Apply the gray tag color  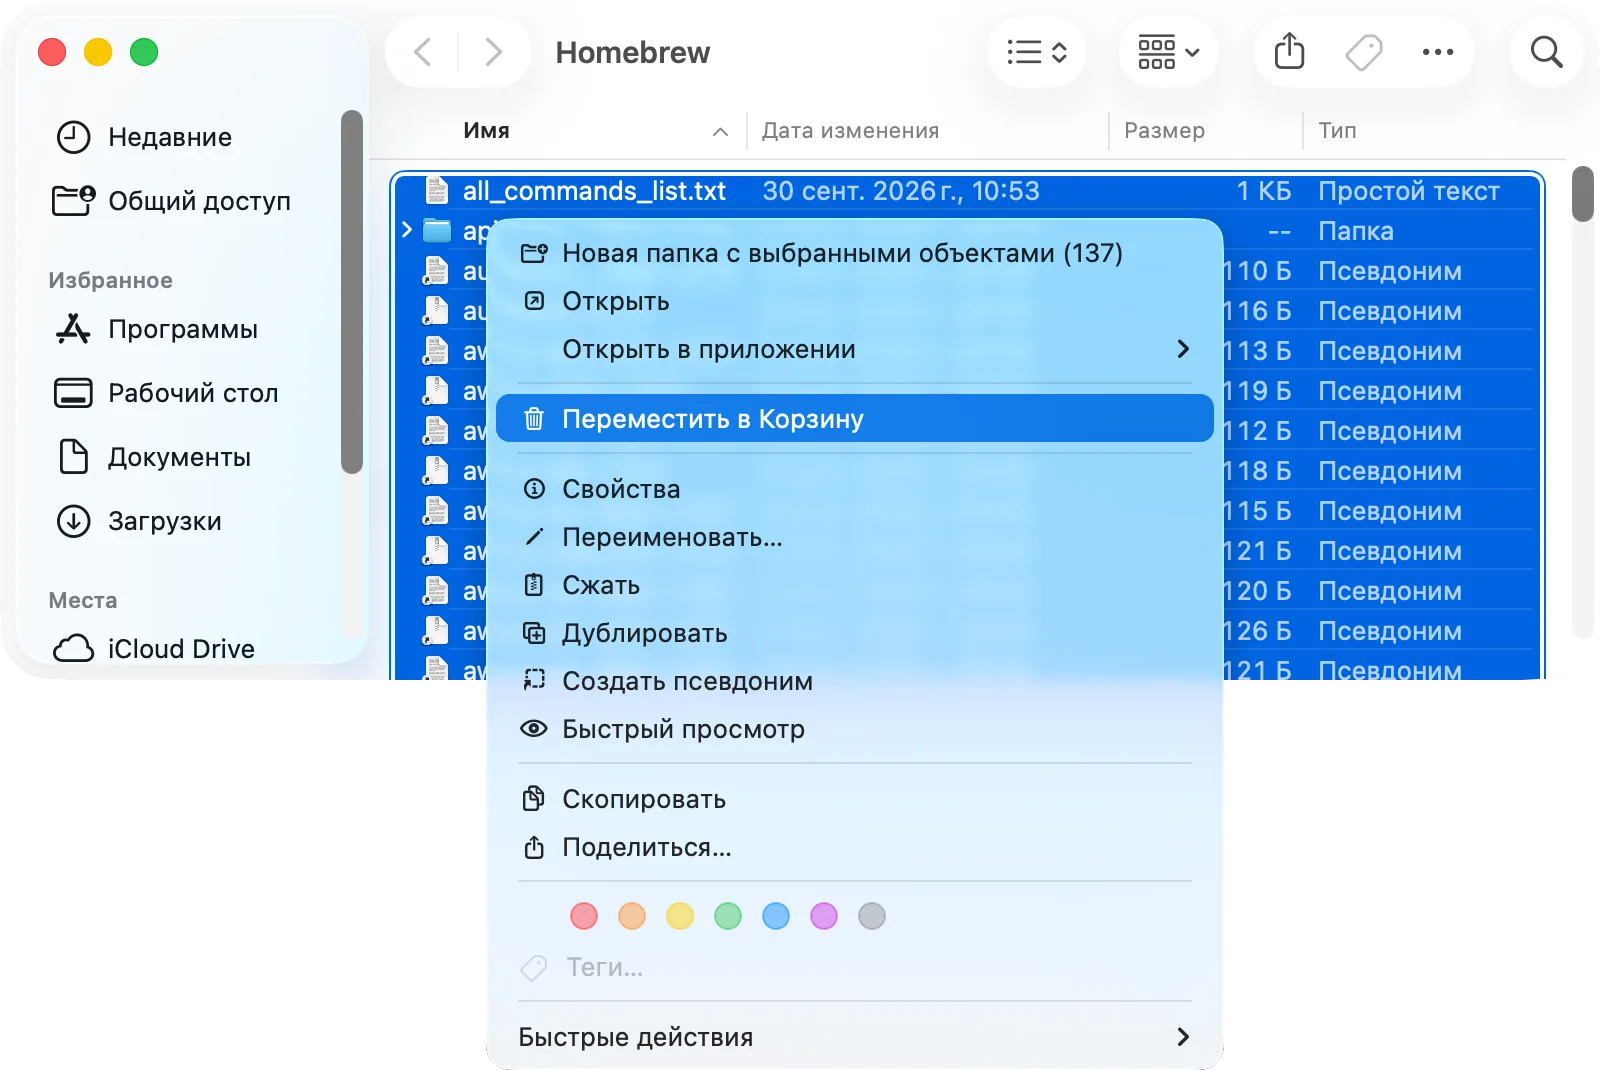click(x=872, y=916)
